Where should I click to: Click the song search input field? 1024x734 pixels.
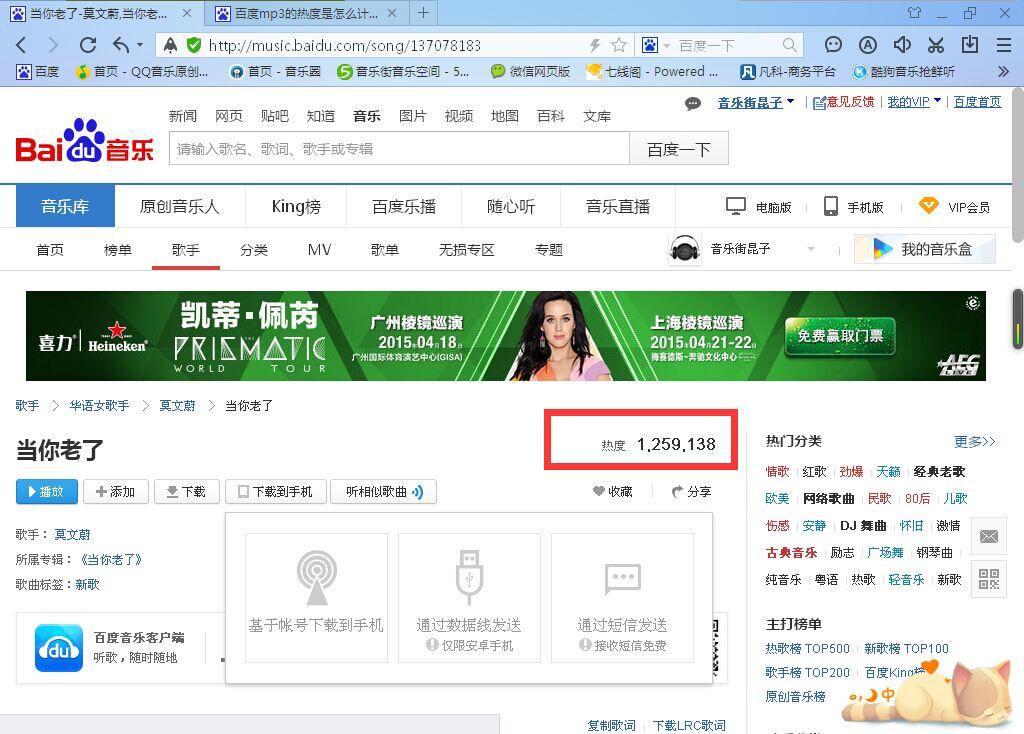pyautogui.click(x=400, y=147)
